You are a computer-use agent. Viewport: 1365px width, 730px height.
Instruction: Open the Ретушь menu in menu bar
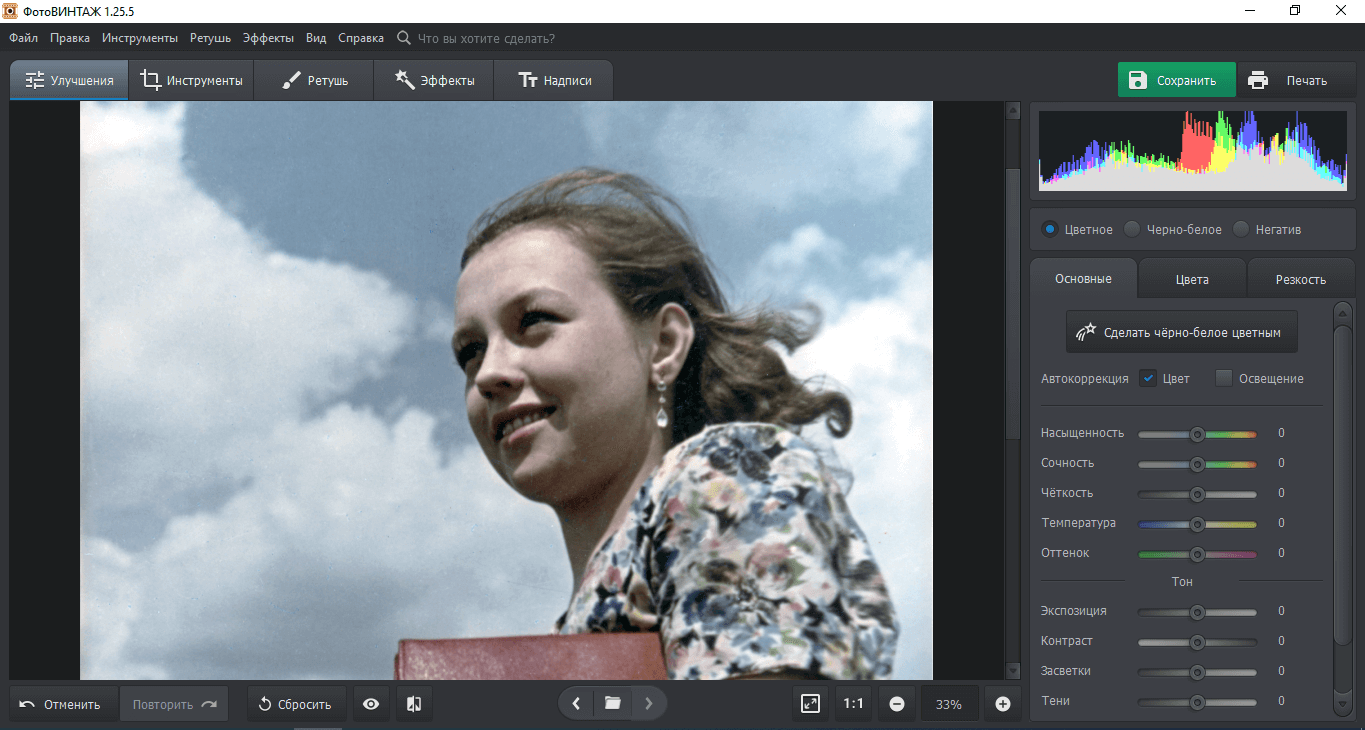coord(210,38)
